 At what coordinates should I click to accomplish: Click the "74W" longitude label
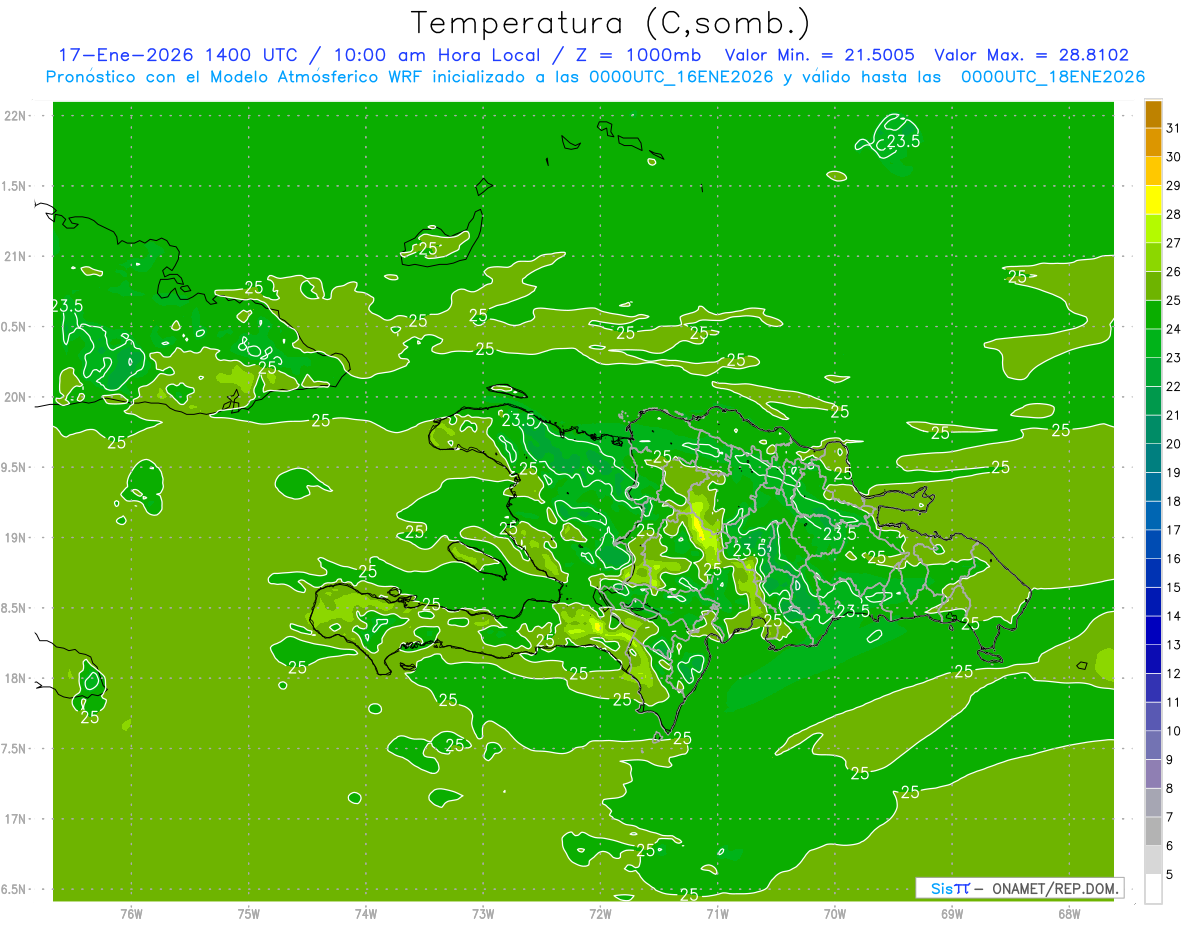click(x=366, y=913)
